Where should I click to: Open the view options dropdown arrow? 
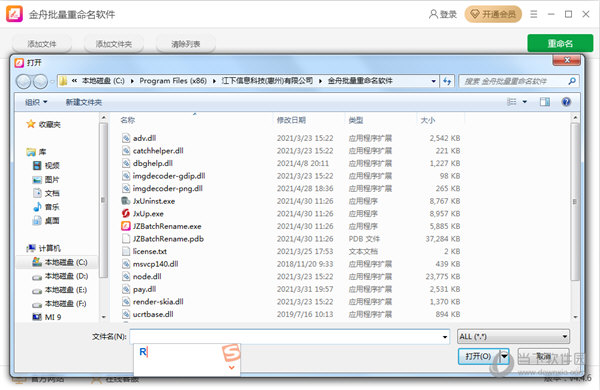pyautogui.click(x=525, y=102)
